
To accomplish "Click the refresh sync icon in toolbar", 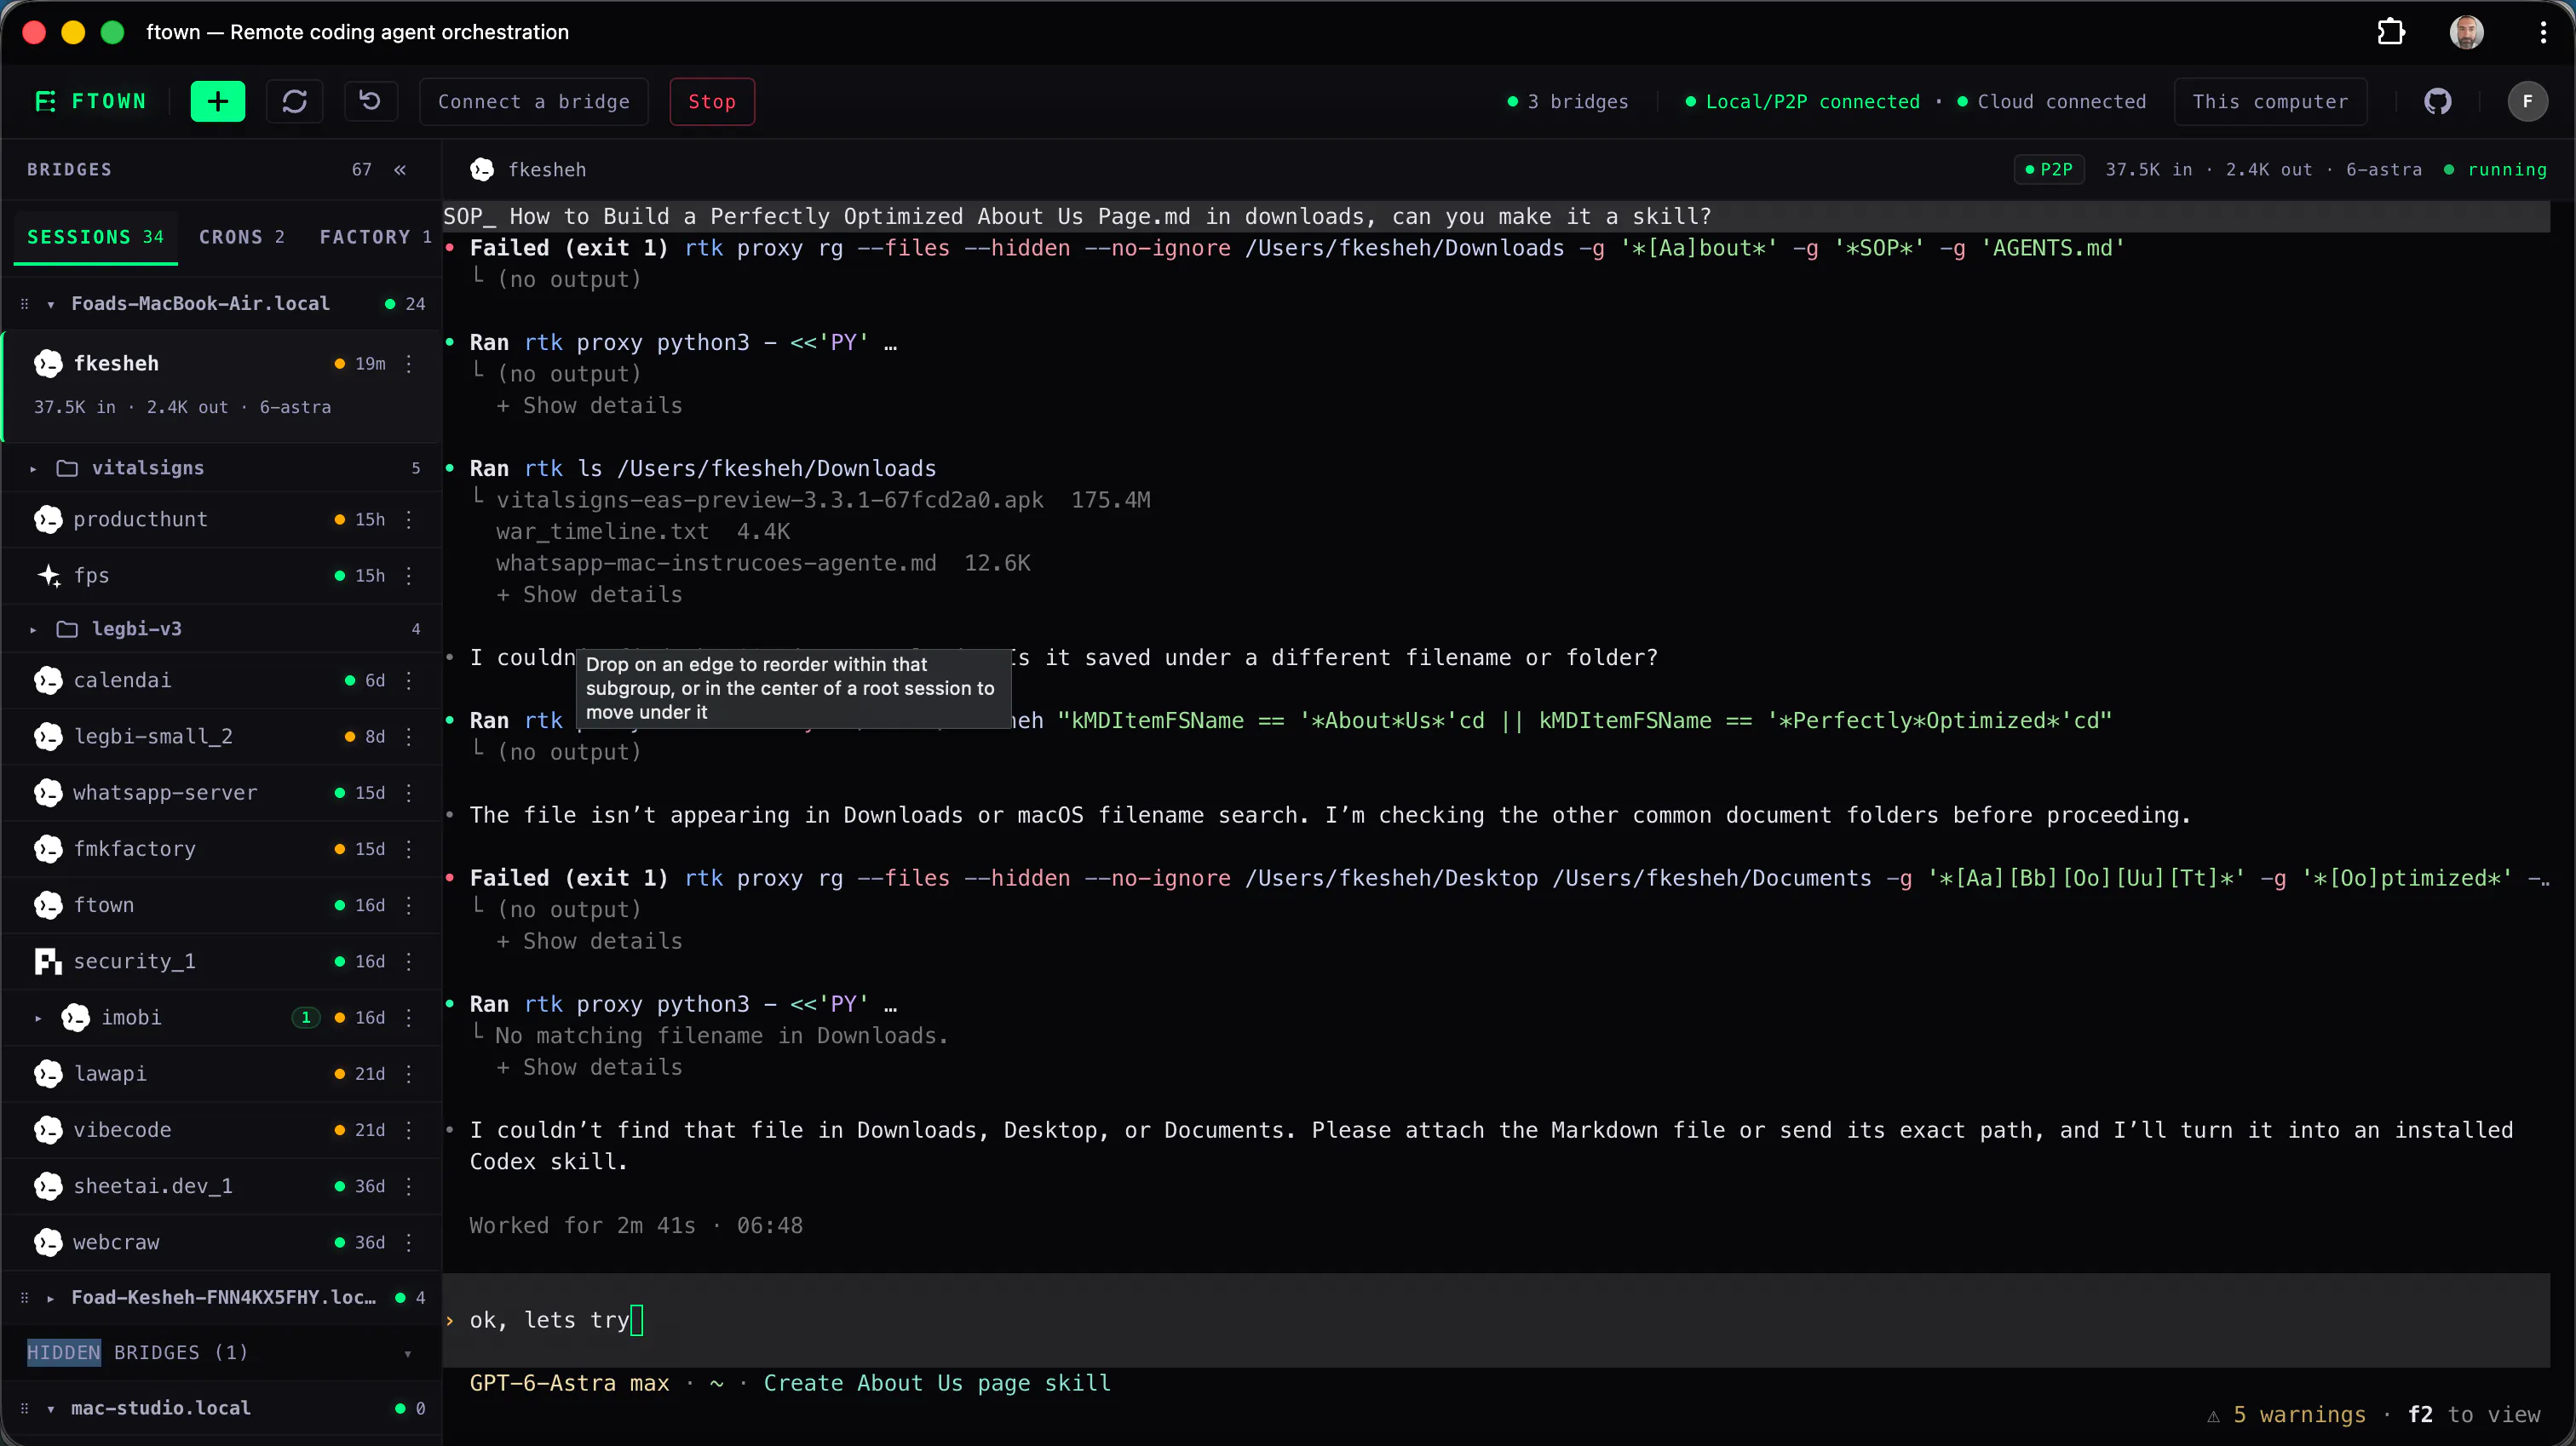I will [x=294, y=101].
